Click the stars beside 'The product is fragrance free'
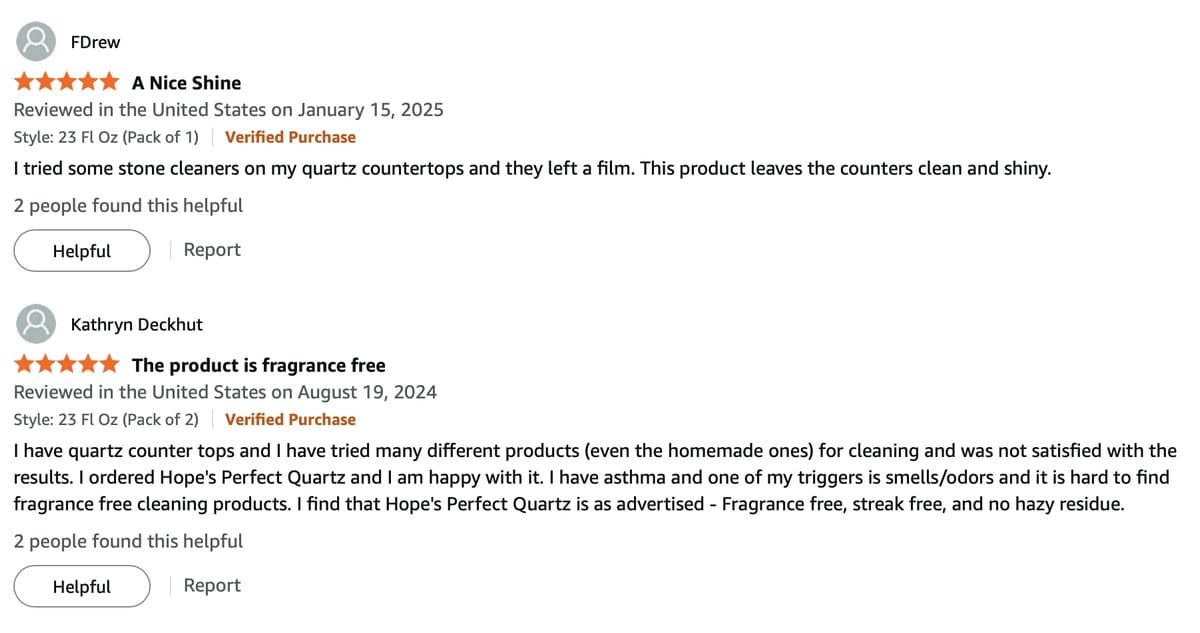This screenshot has height=633, width=1200. [x=67, y=365]
